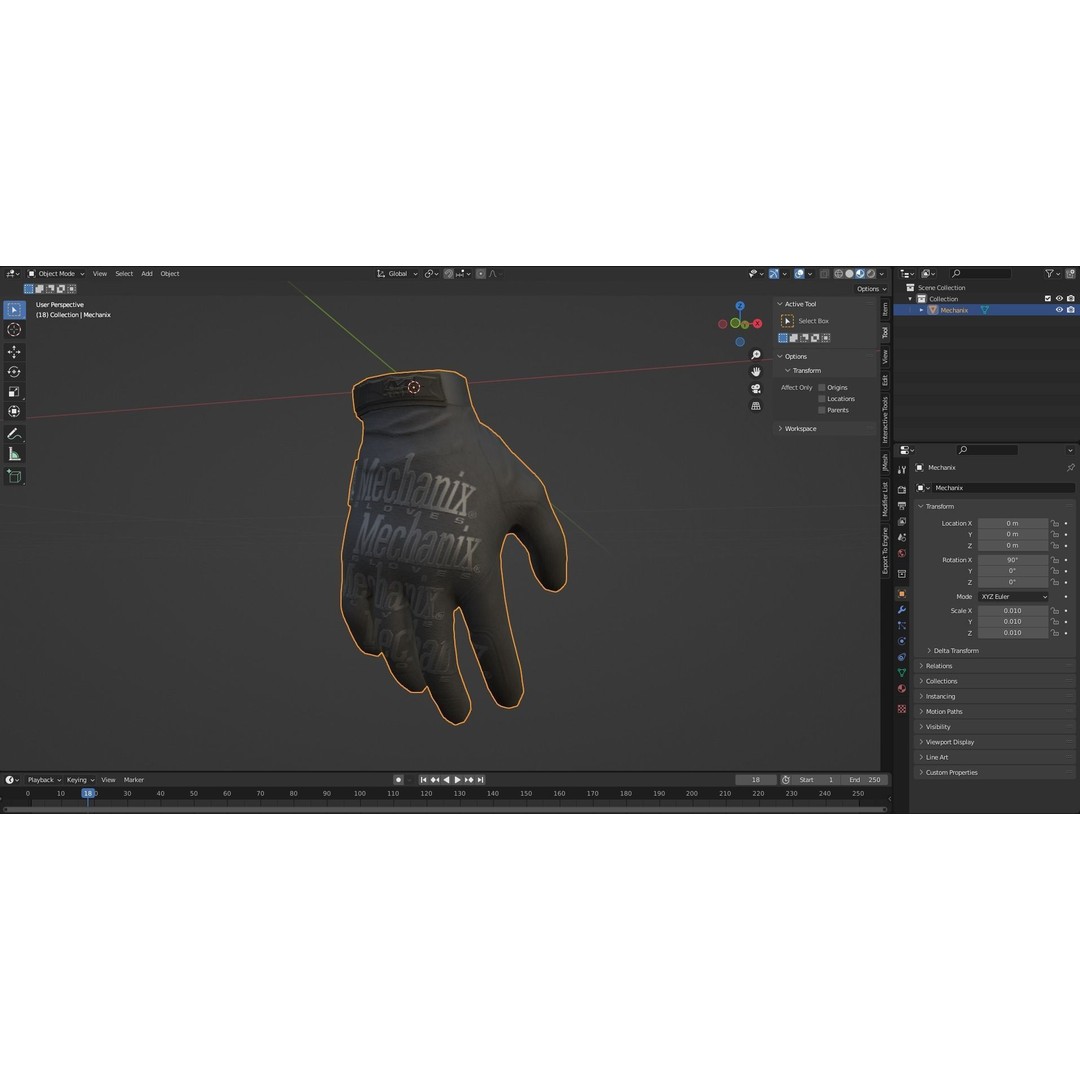Open the timeline Marker menu
This screenshot has height=1080, width=1080.
(134, 780)
